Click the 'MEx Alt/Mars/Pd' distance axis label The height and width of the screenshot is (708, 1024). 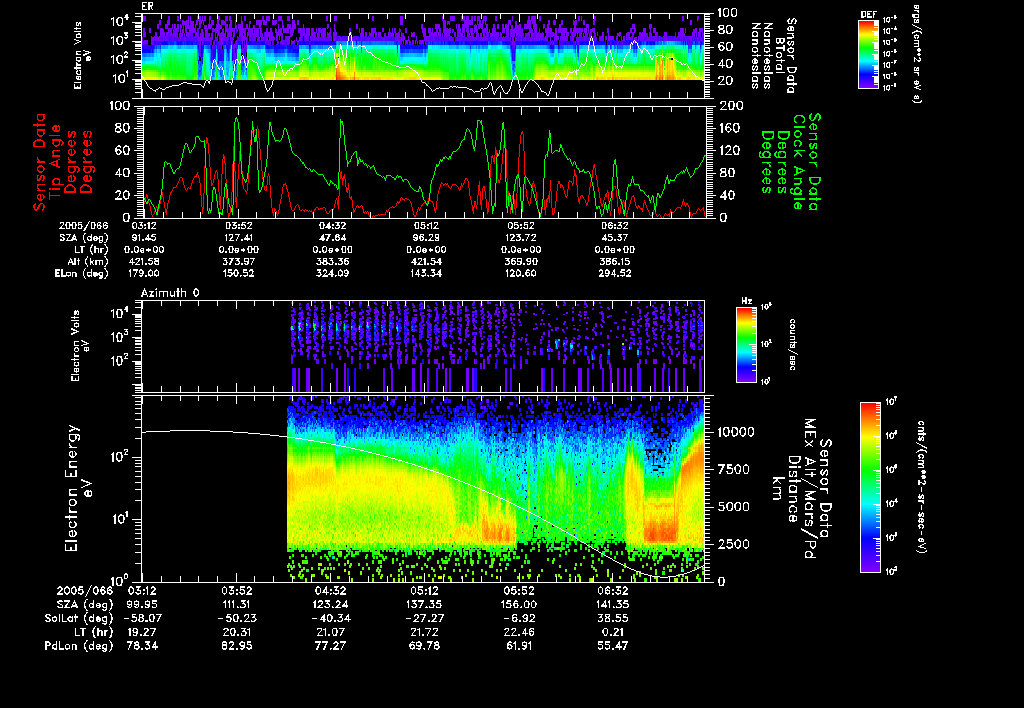click(809, 489)
